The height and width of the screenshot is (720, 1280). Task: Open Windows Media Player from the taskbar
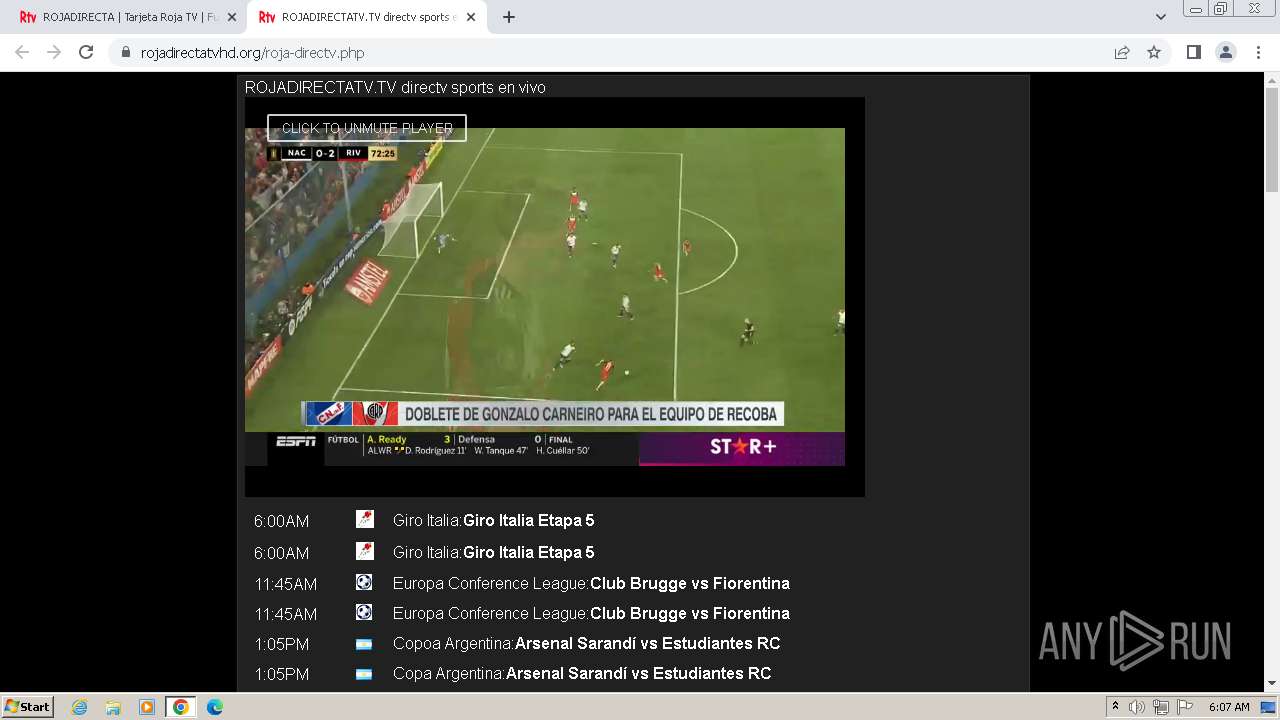coord(147,707)
